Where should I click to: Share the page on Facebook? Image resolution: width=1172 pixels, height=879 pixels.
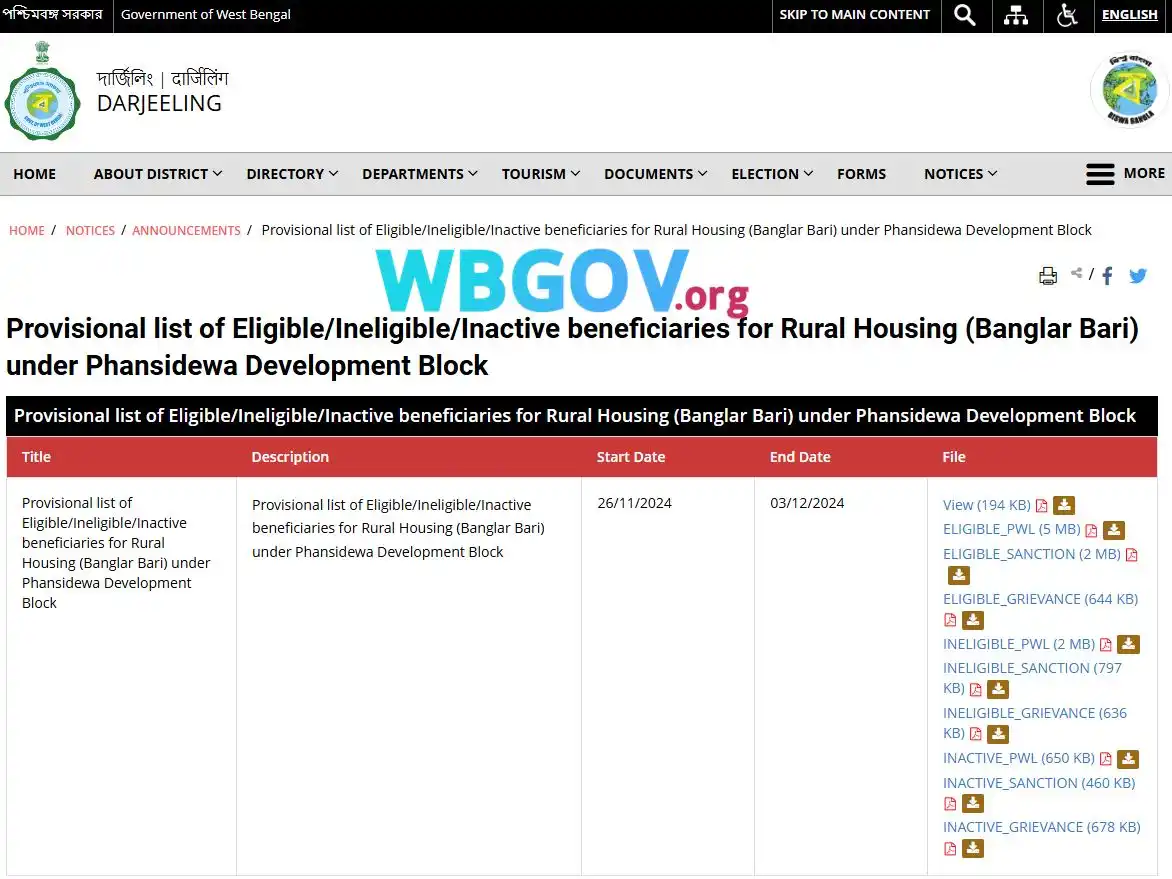[1108, 276]
